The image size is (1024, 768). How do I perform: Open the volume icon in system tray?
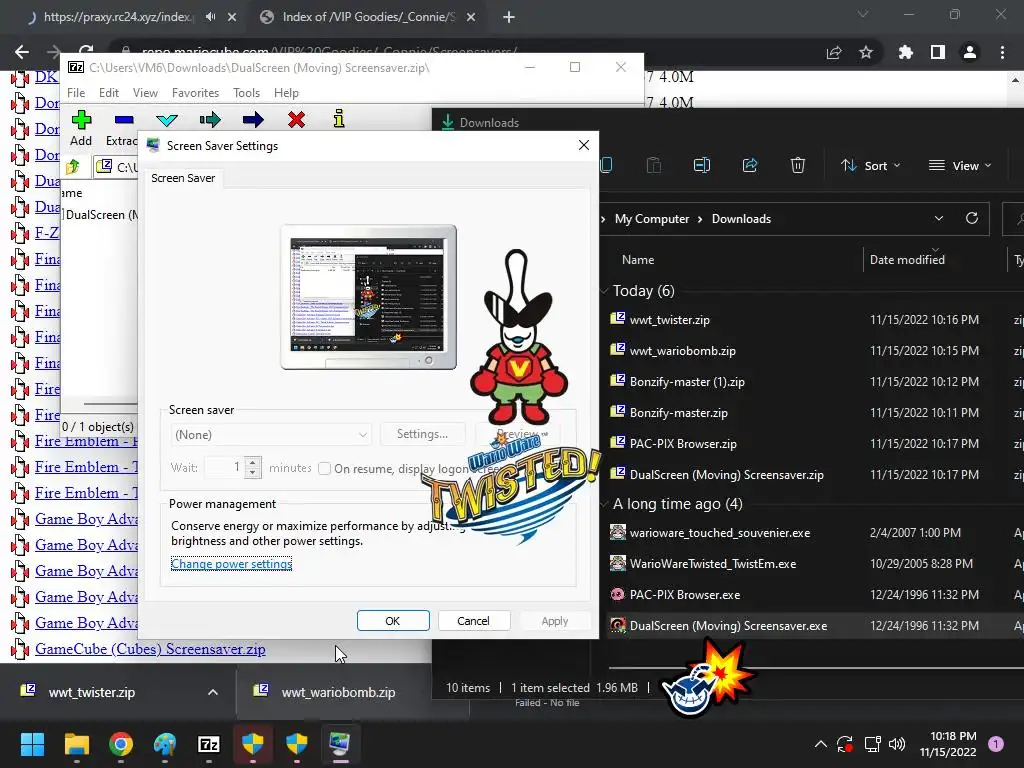pyautogui.click(x=897, y=744)
